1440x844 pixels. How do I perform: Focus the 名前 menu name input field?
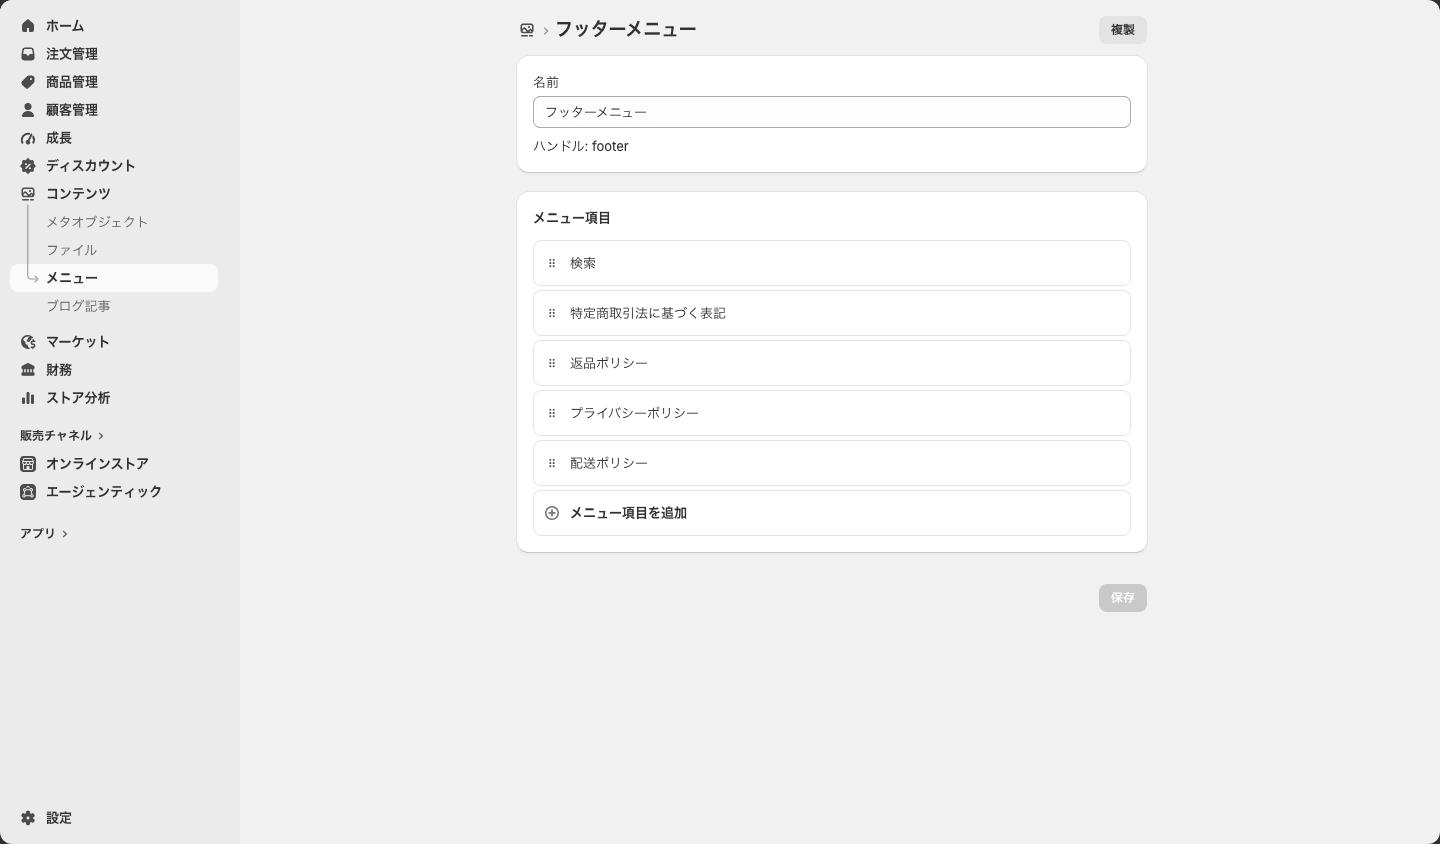[832, 112]
